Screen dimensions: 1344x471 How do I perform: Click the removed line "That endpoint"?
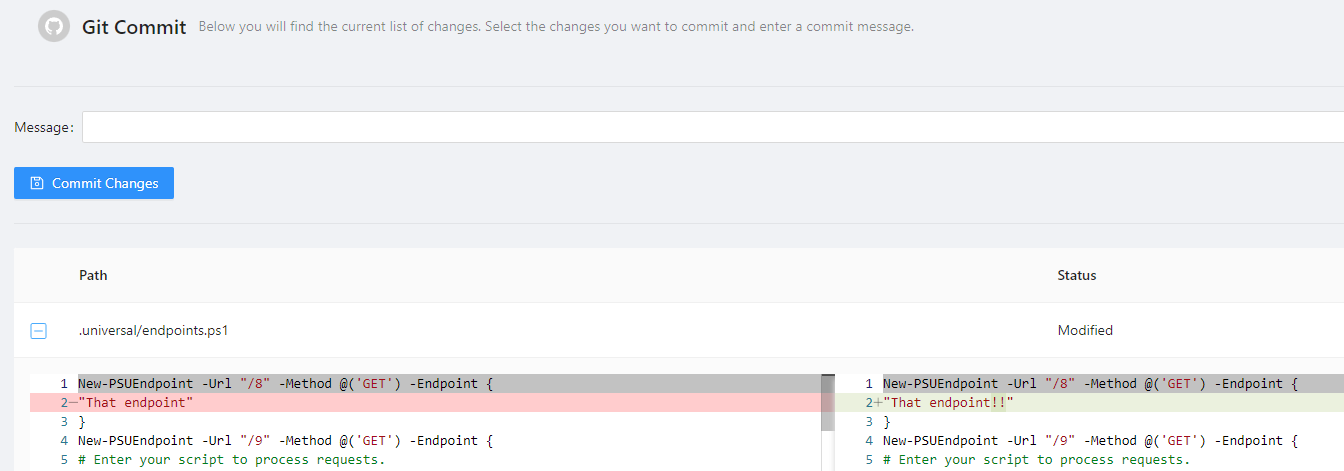point(136,402)
